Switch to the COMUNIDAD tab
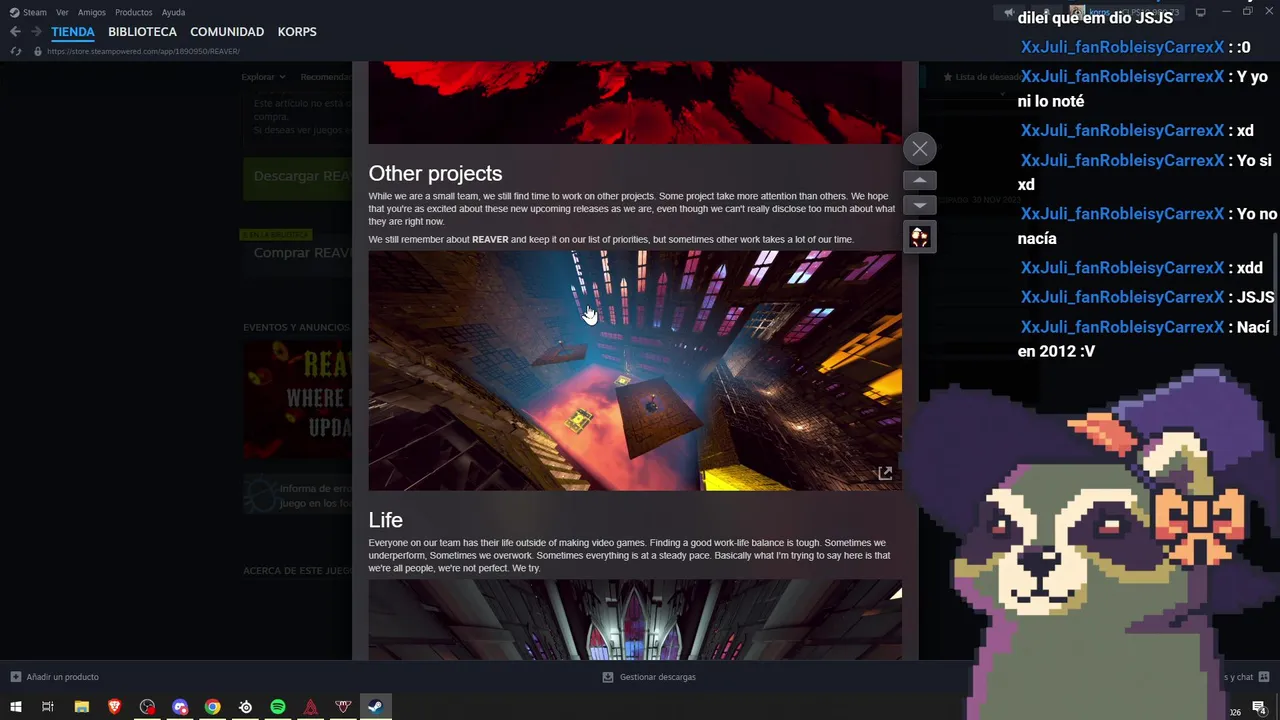Viewport: 1280px width, 720px height. click(227, 32)
